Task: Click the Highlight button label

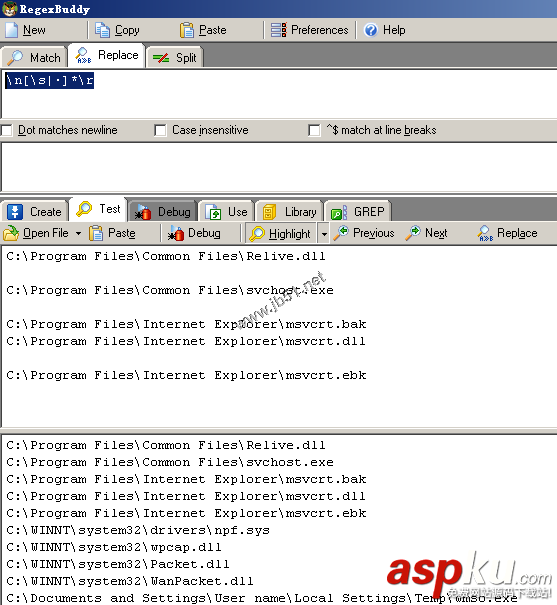Action: click(290, 234)
